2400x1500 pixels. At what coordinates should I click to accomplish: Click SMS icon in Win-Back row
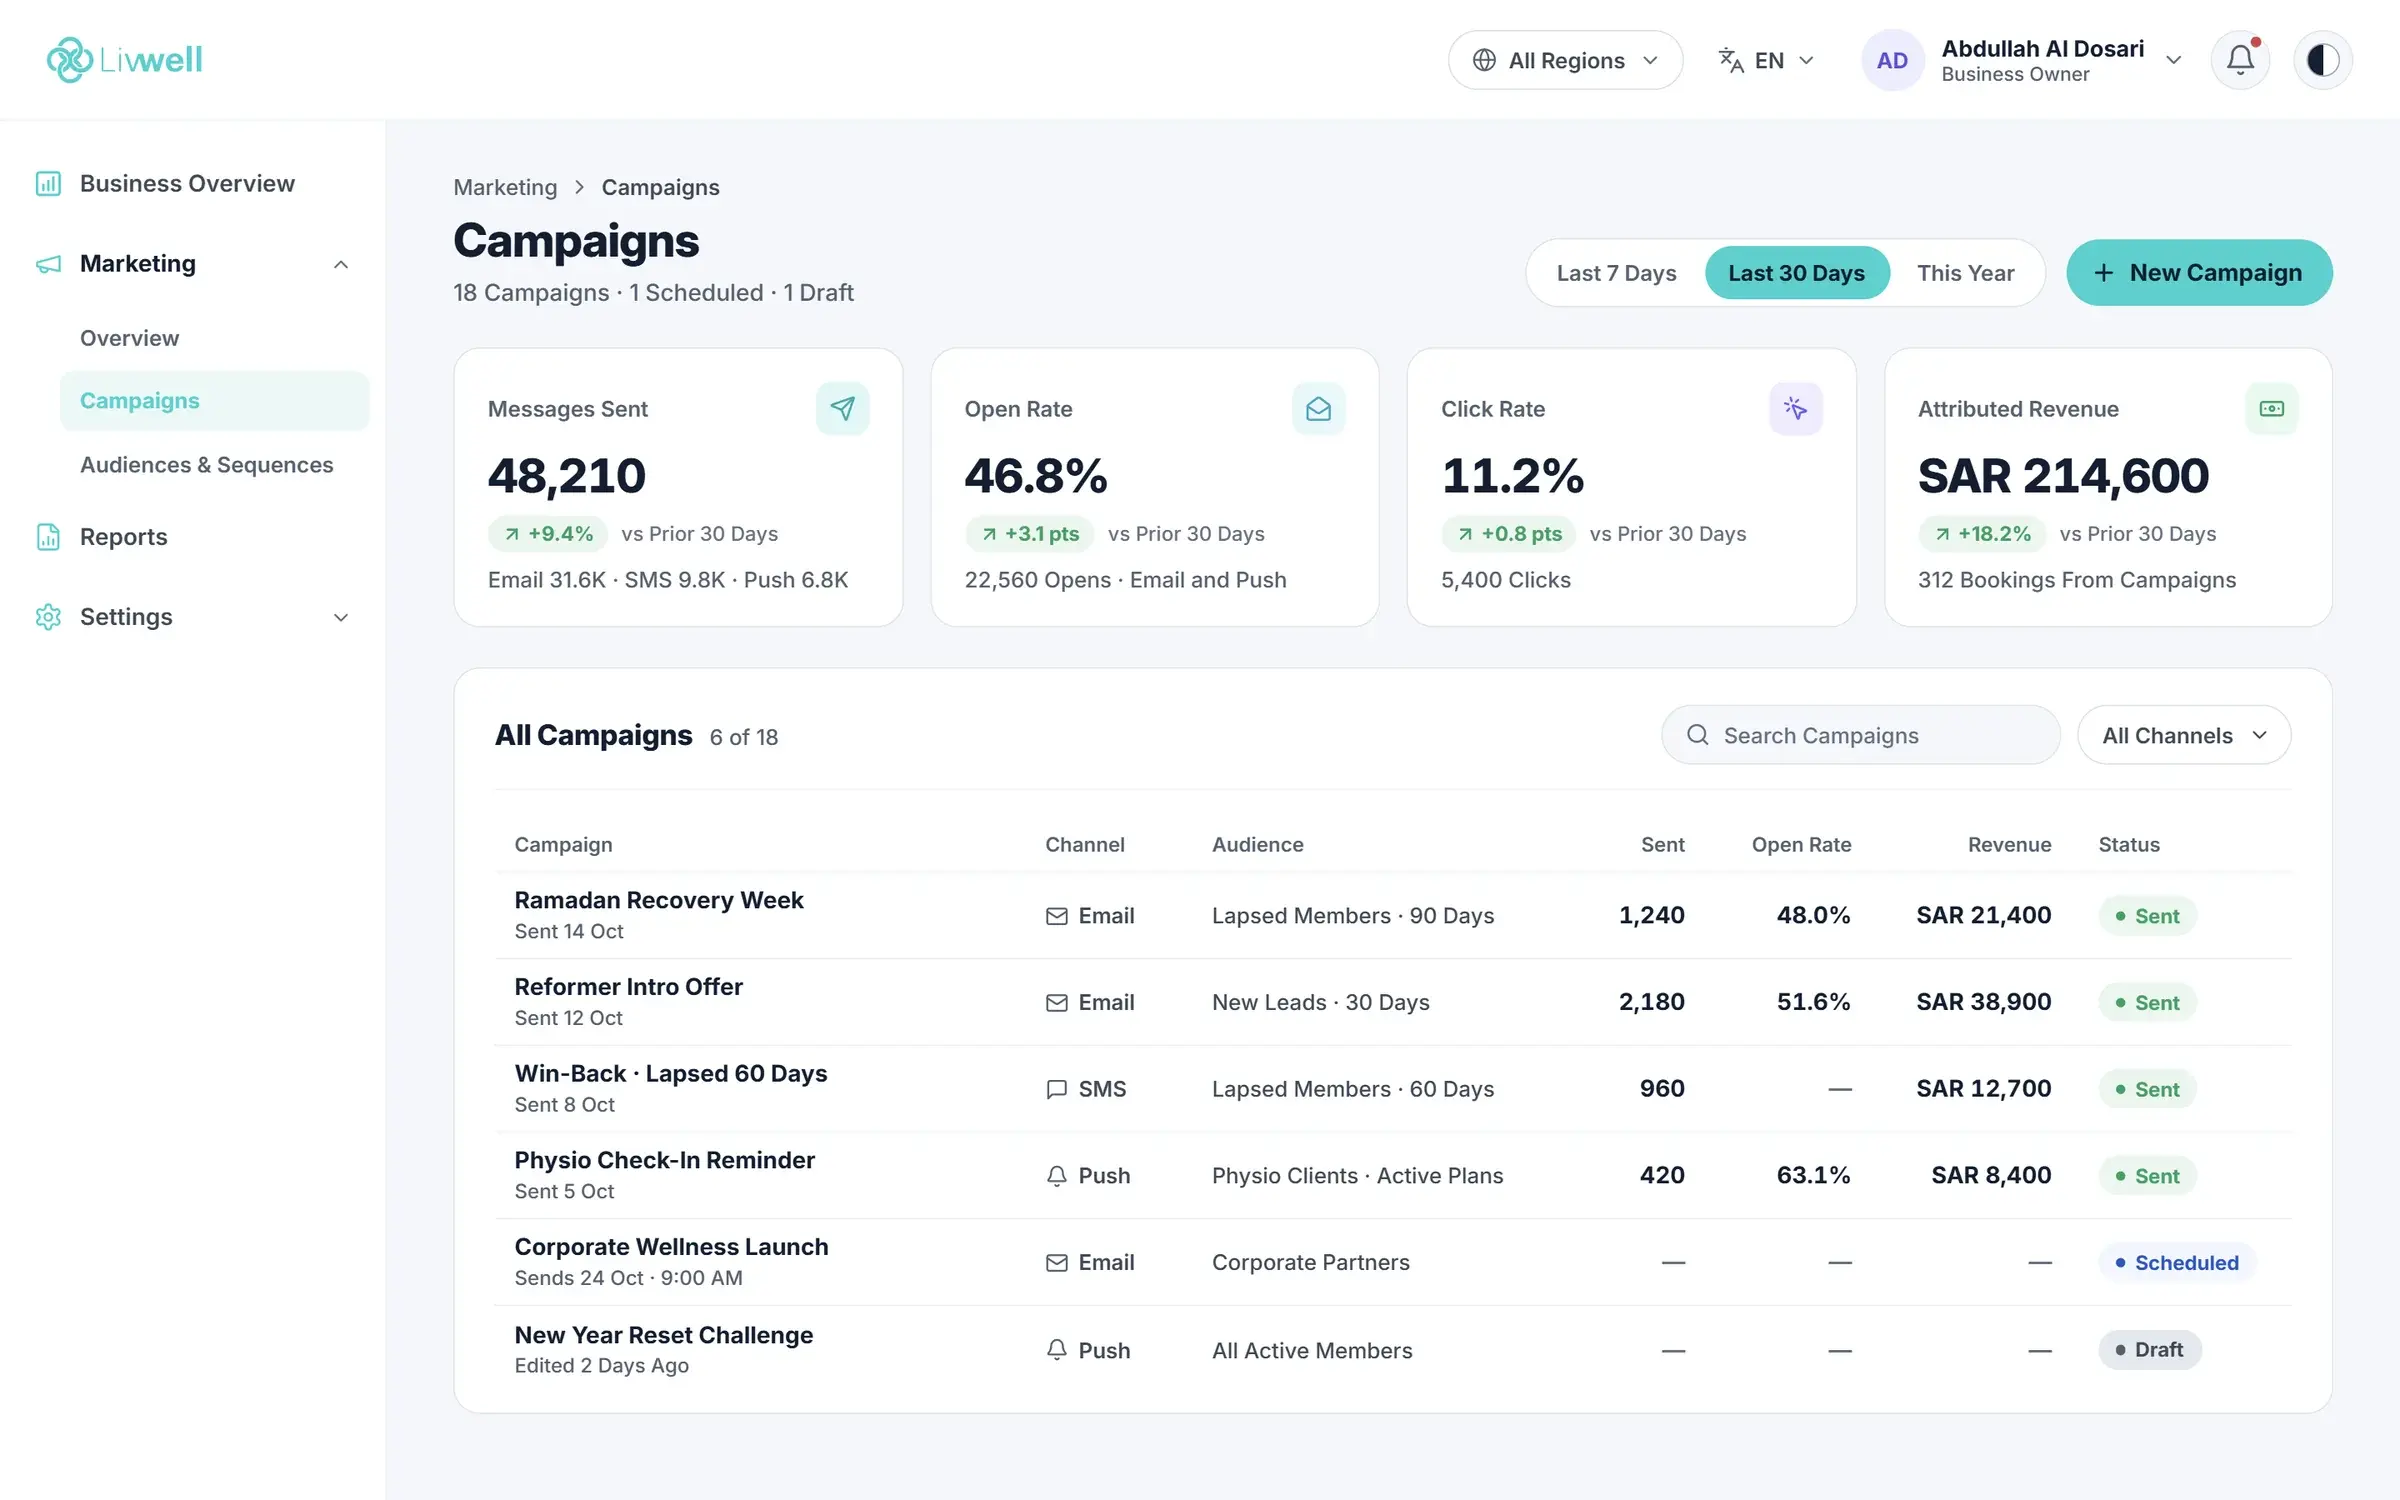pyautogui.click(x=1056, y=1089)
